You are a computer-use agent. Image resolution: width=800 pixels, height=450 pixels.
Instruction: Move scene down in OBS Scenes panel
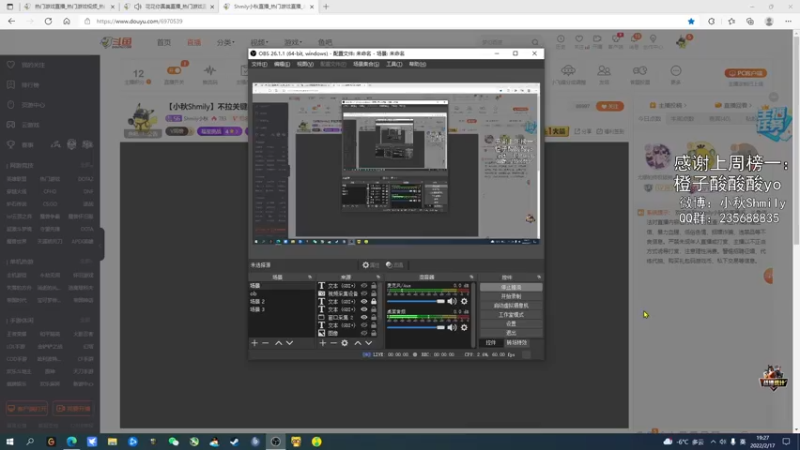click(x=289, y=343)
